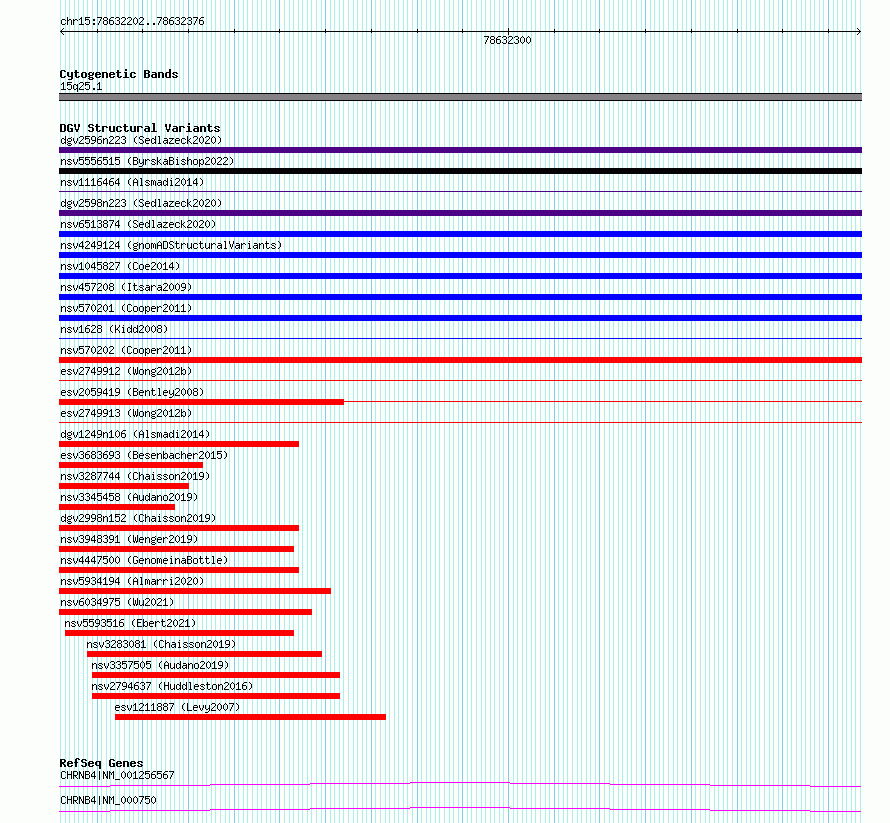Click the red bar for esv3683693
The width and height of the screenshot is (890, 823).
pos(131,465)
